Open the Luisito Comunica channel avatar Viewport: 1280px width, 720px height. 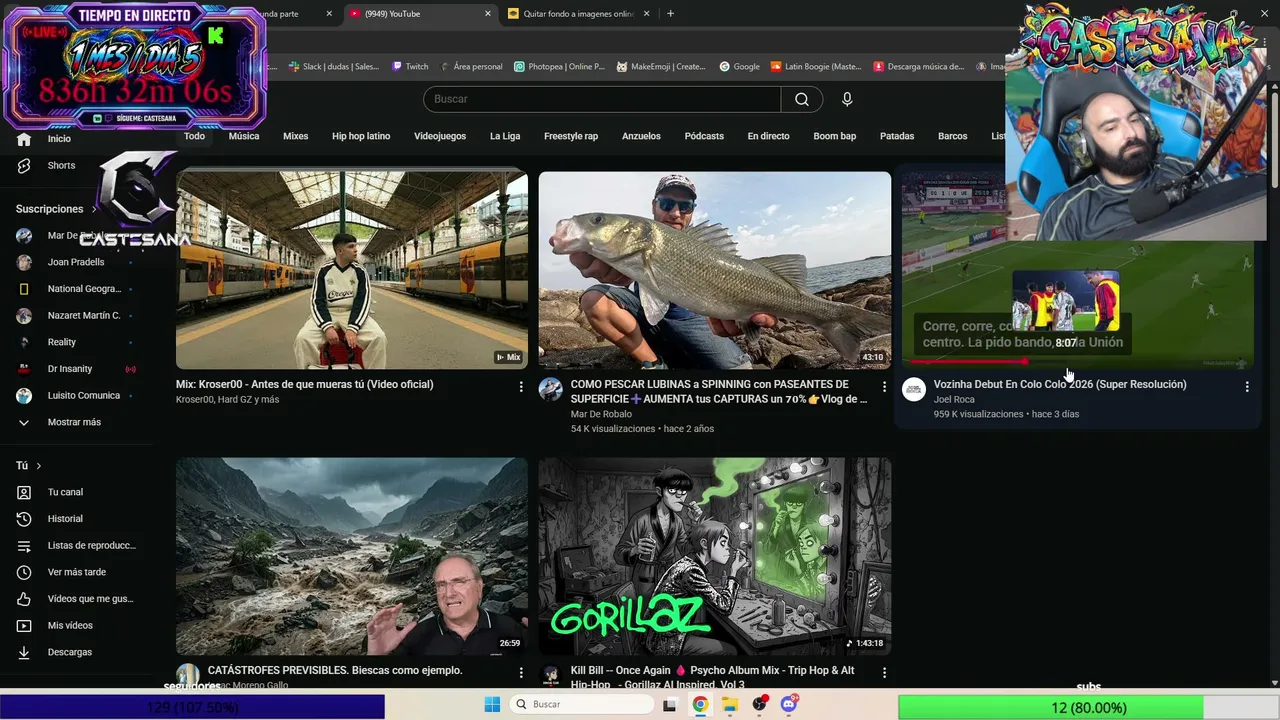[24, 395]
